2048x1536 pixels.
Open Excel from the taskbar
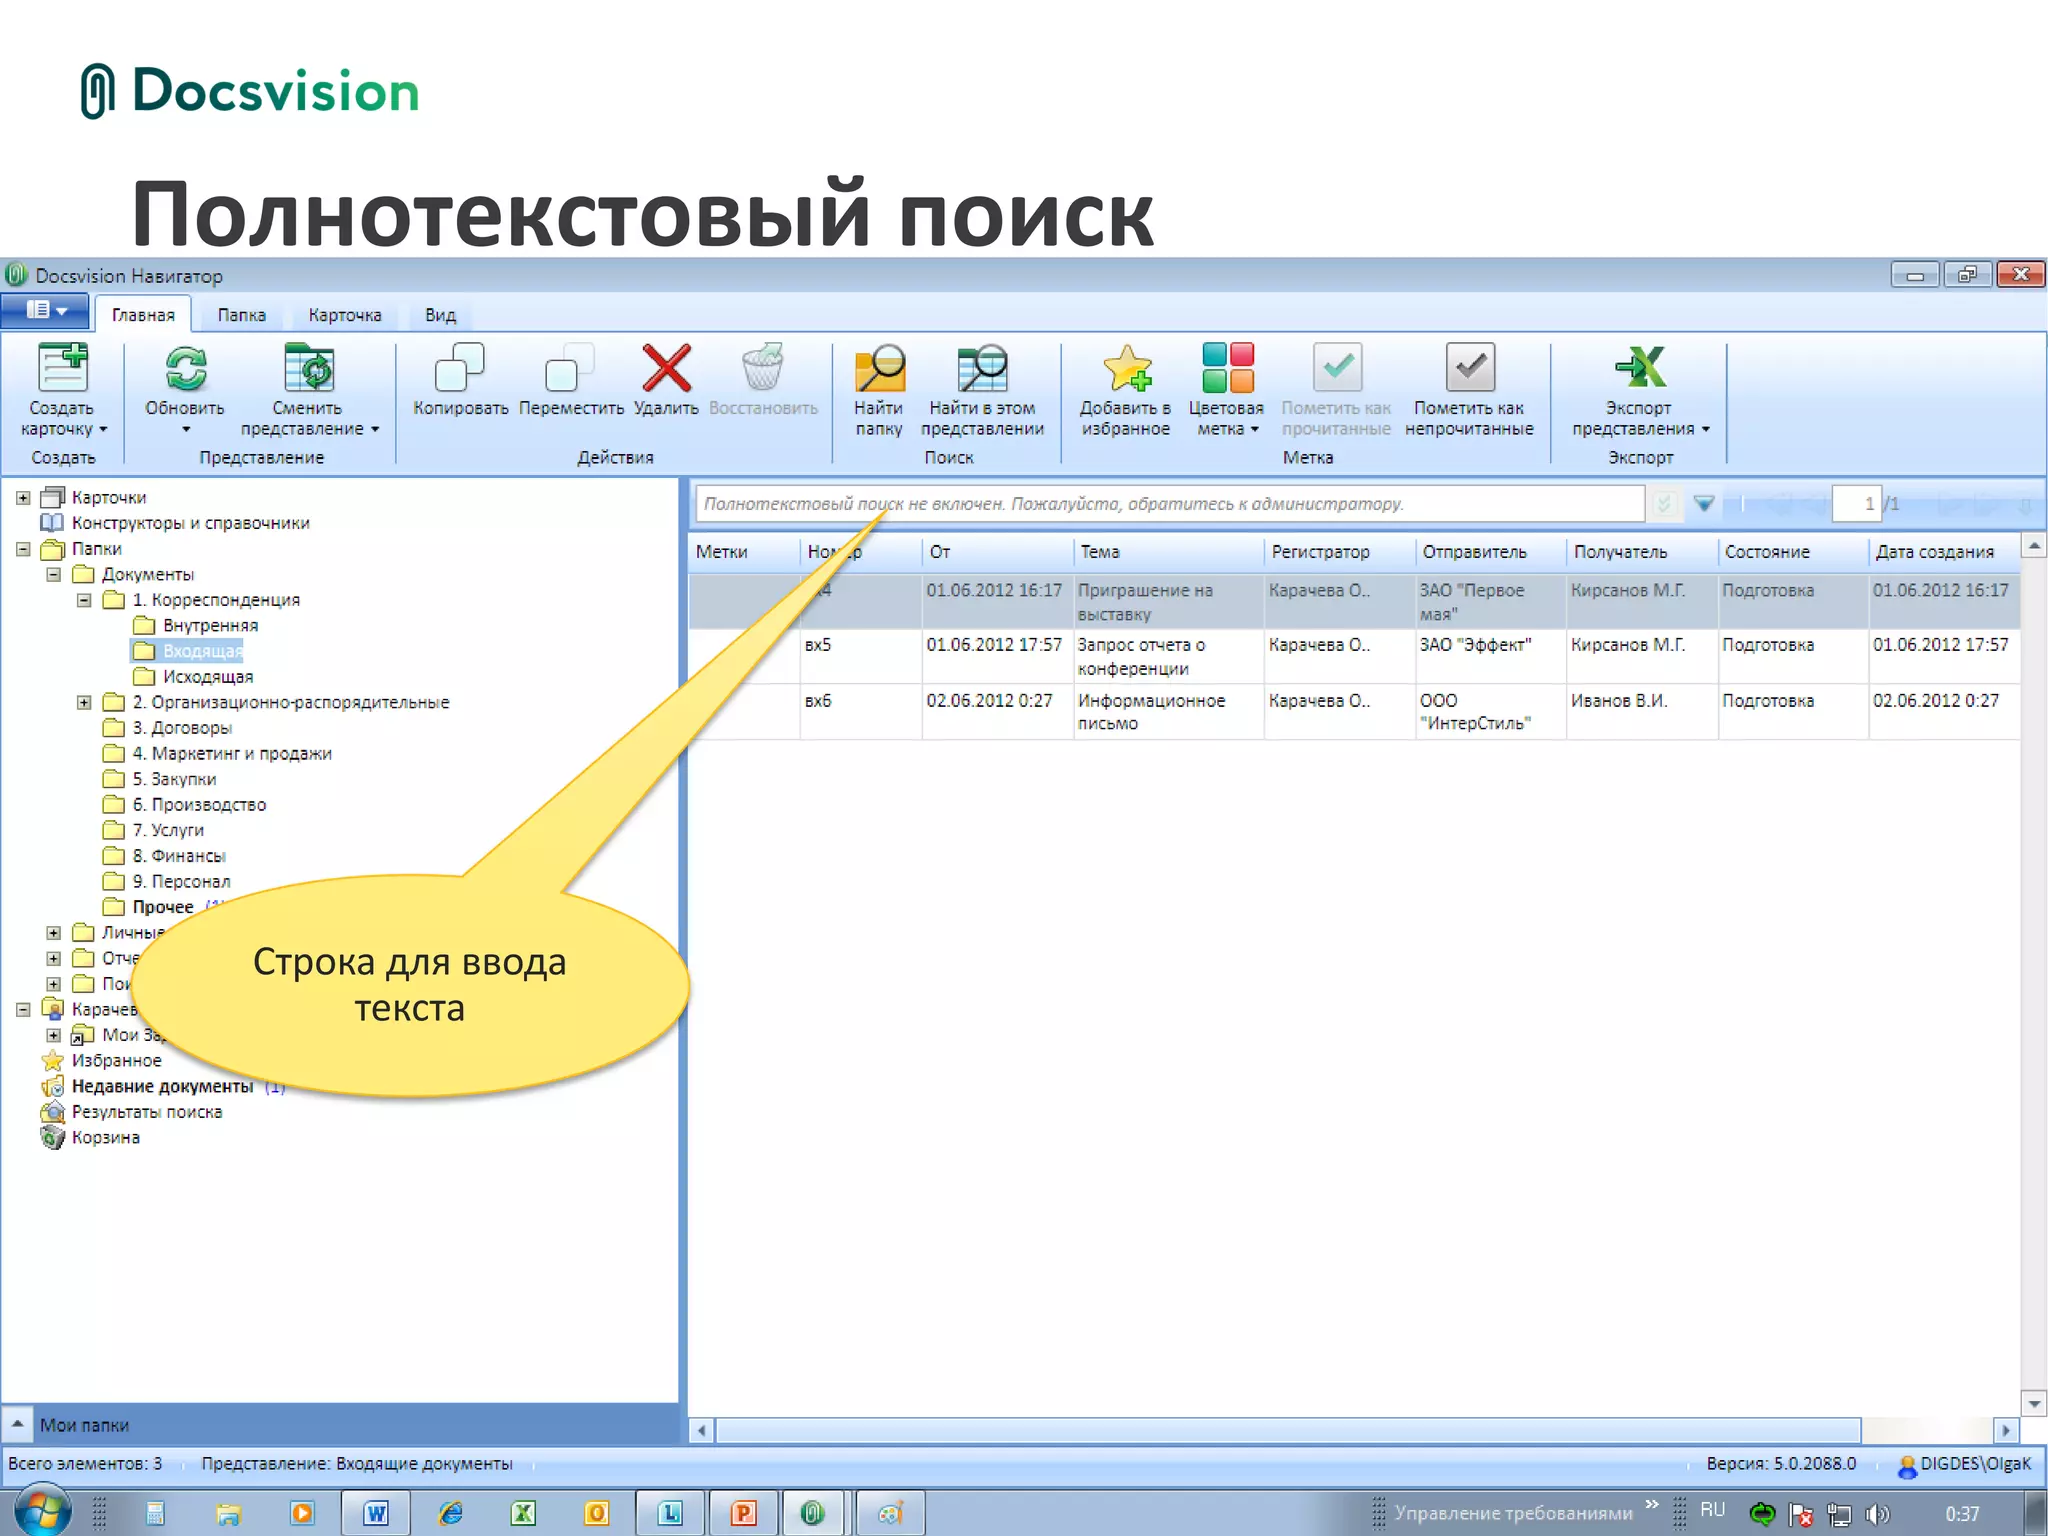pos(523,1513)
